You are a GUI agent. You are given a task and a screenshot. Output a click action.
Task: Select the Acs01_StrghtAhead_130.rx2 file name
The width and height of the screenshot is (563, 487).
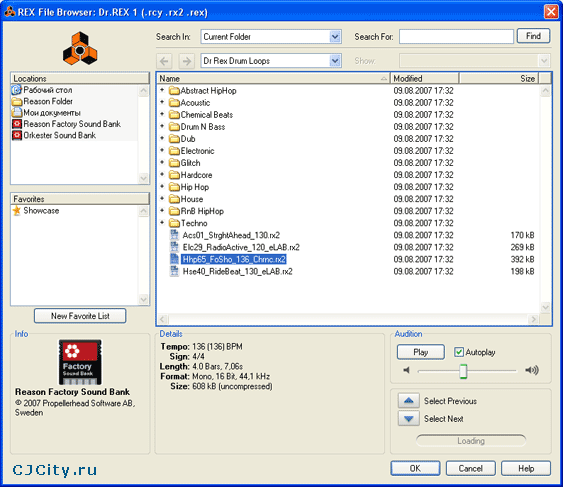pos(231,235)
